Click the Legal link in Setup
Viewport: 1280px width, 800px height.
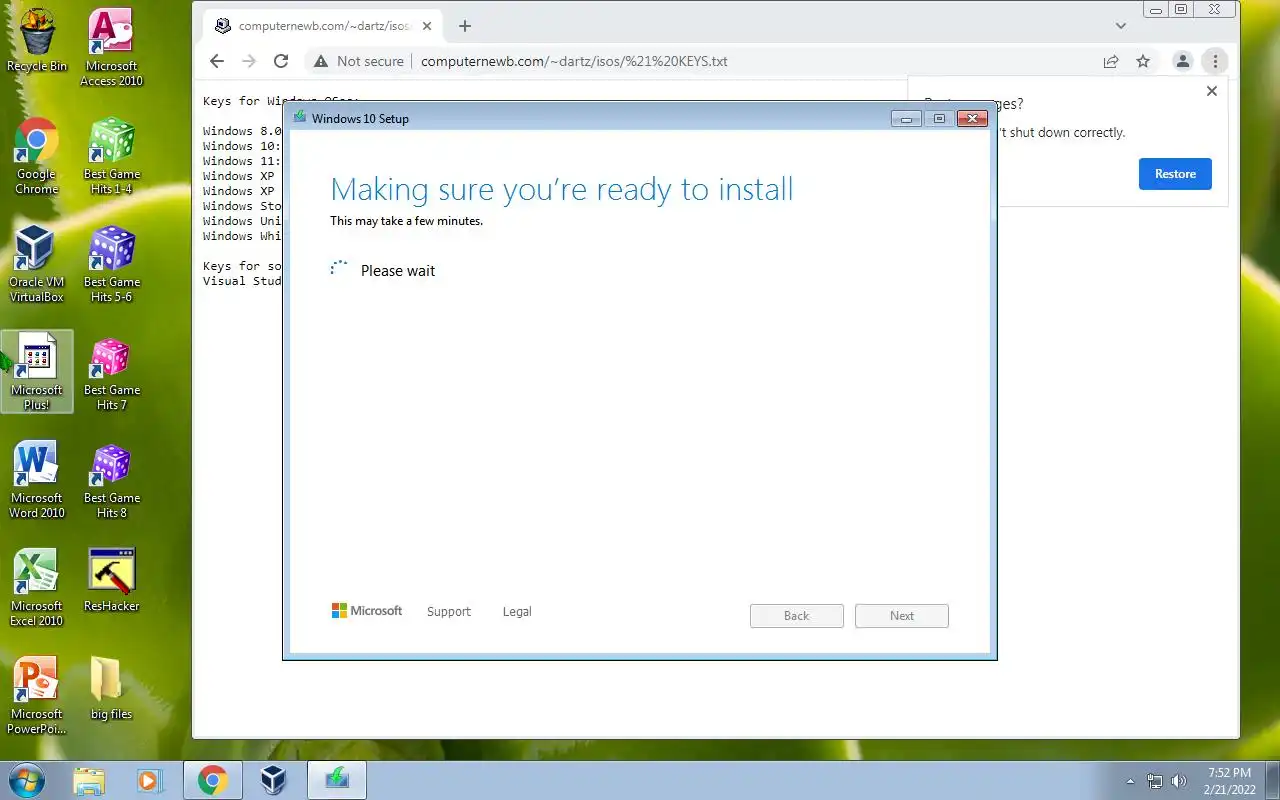pos(517,612)
